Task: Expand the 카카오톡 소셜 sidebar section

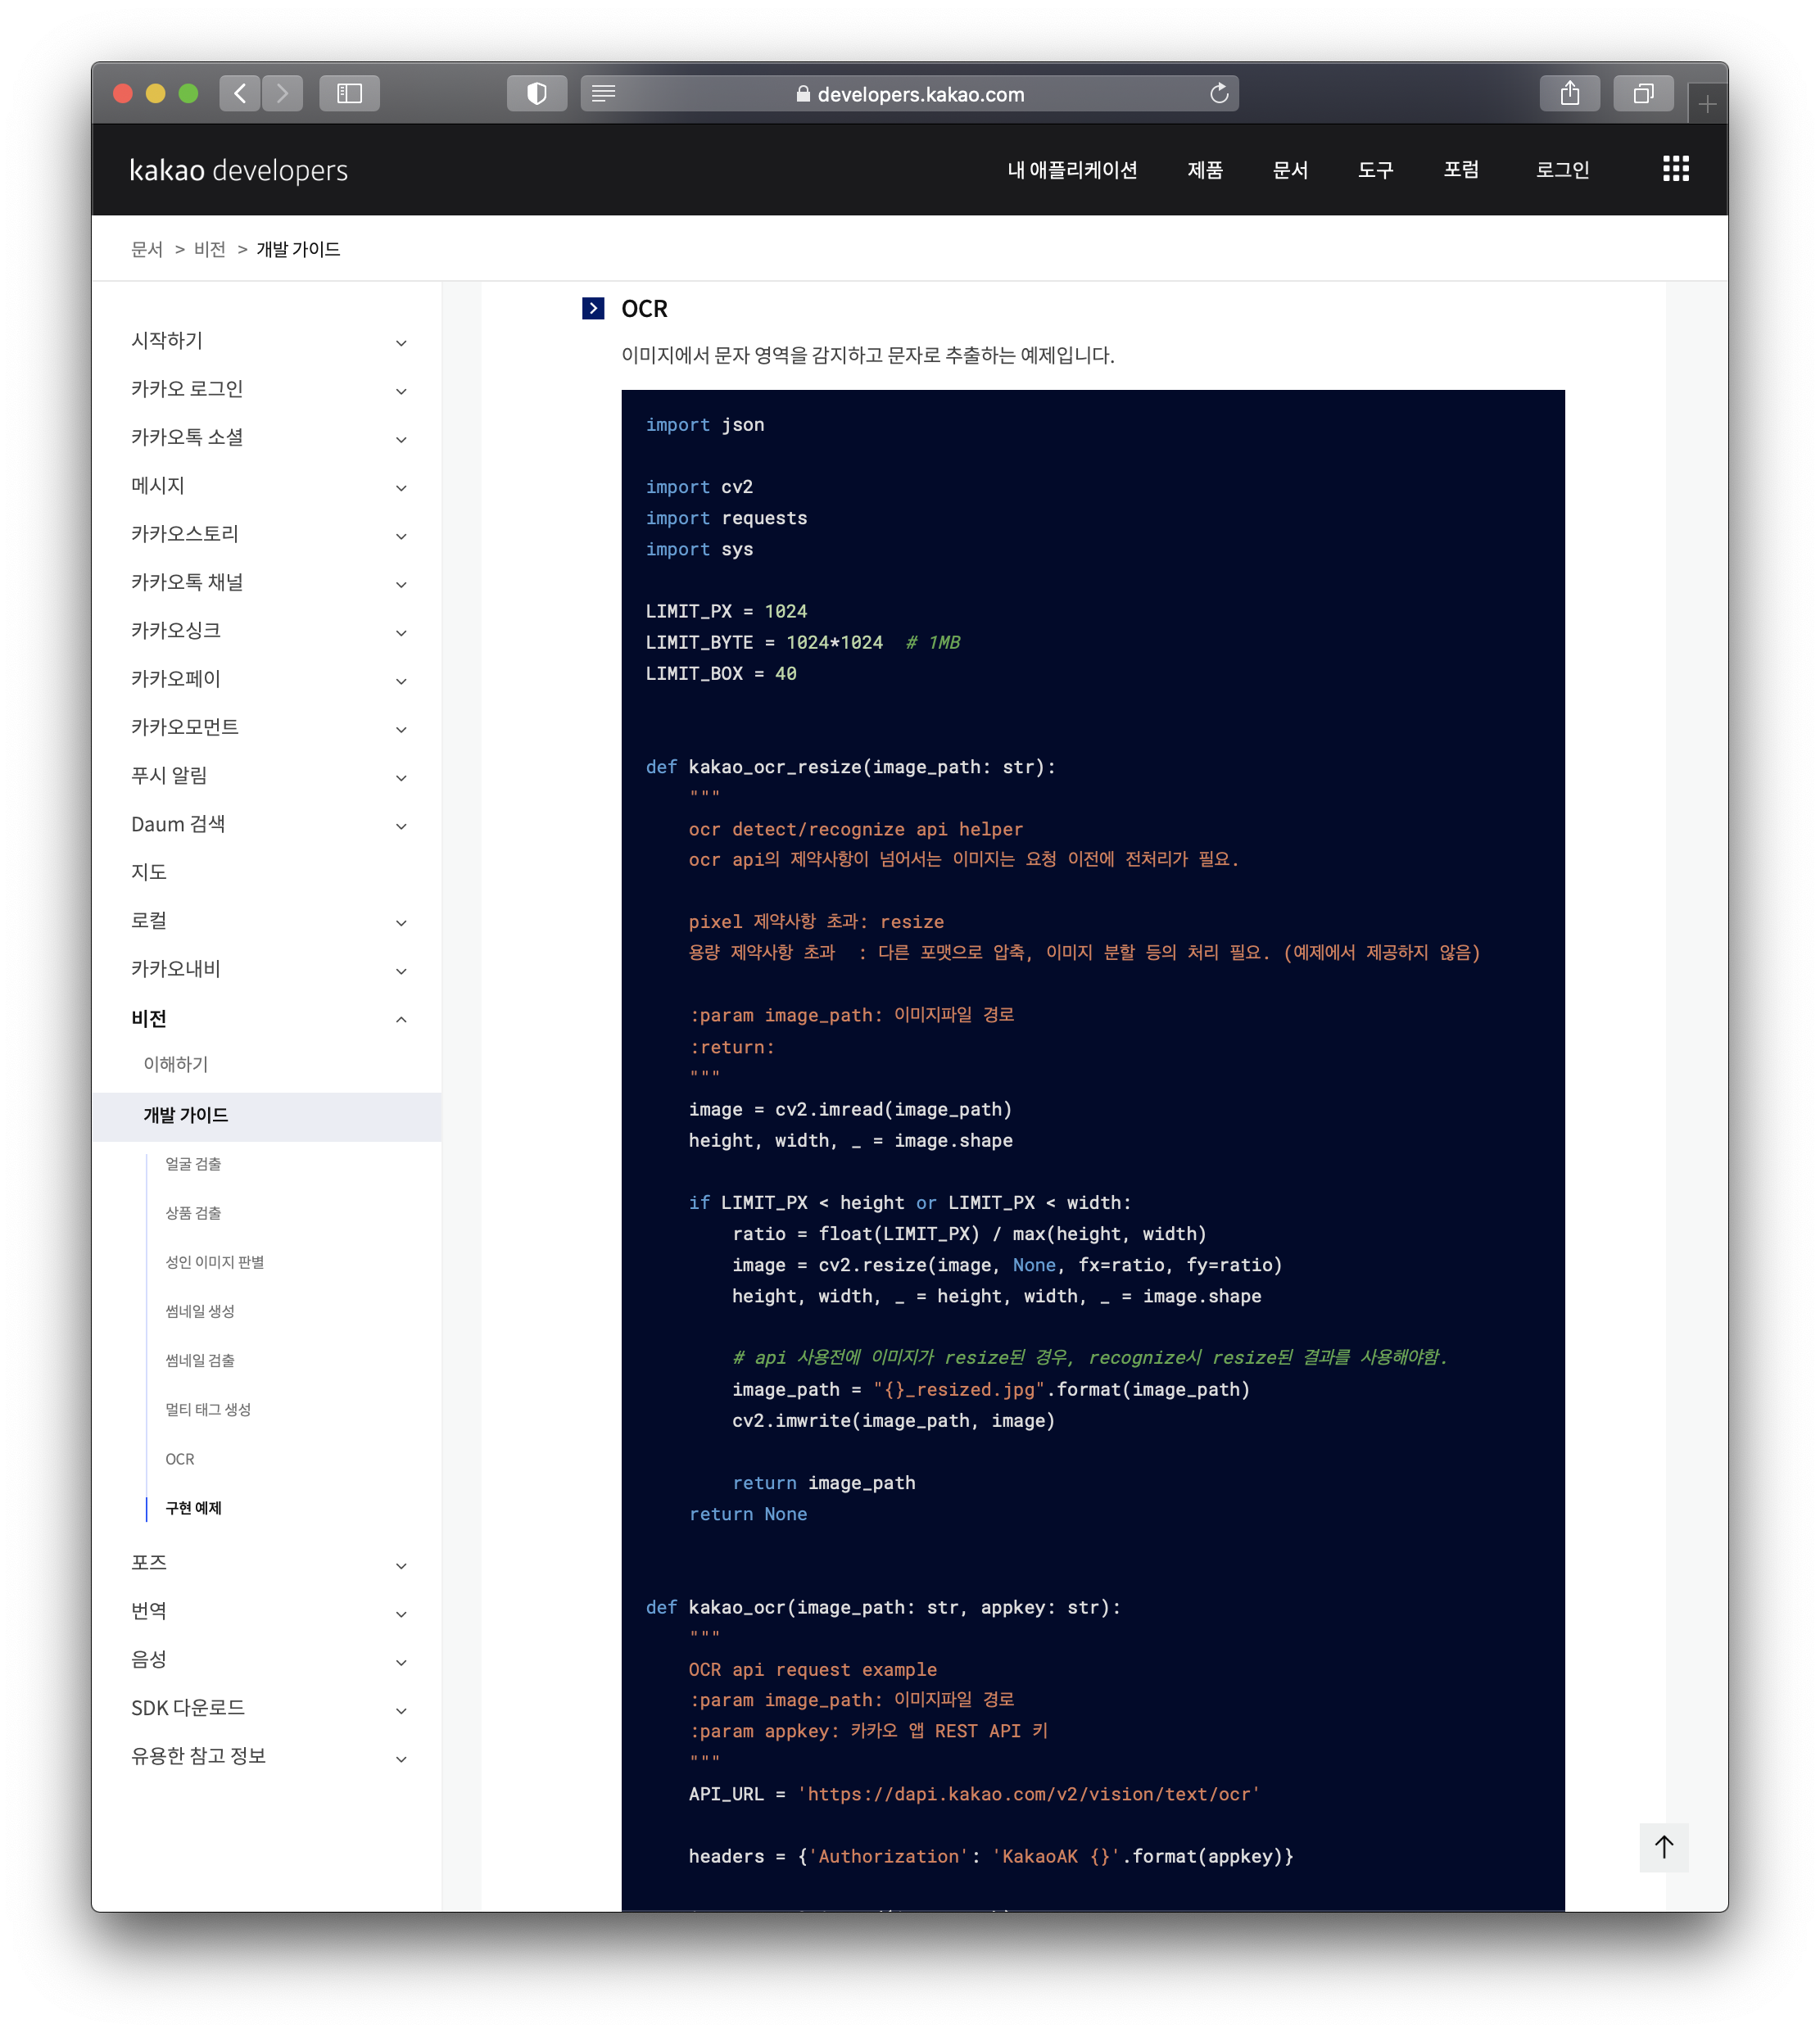Action: pos(268,437)
